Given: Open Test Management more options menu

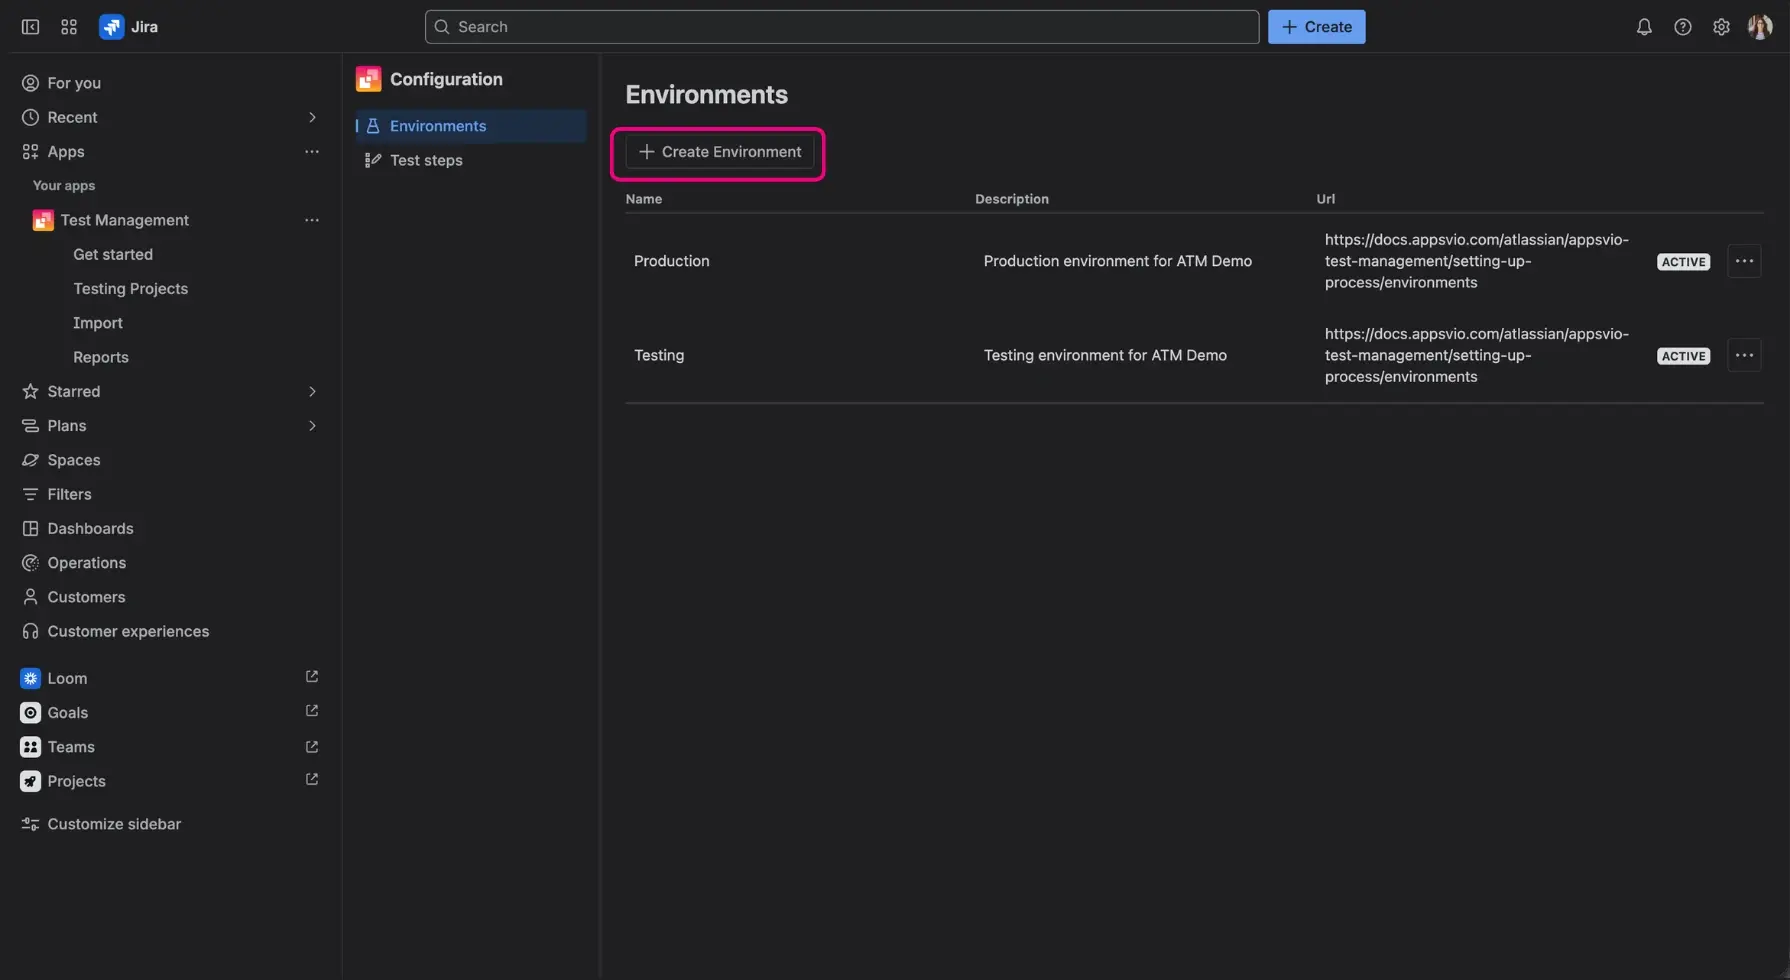Looking at the screenshot, I should 312,220.
